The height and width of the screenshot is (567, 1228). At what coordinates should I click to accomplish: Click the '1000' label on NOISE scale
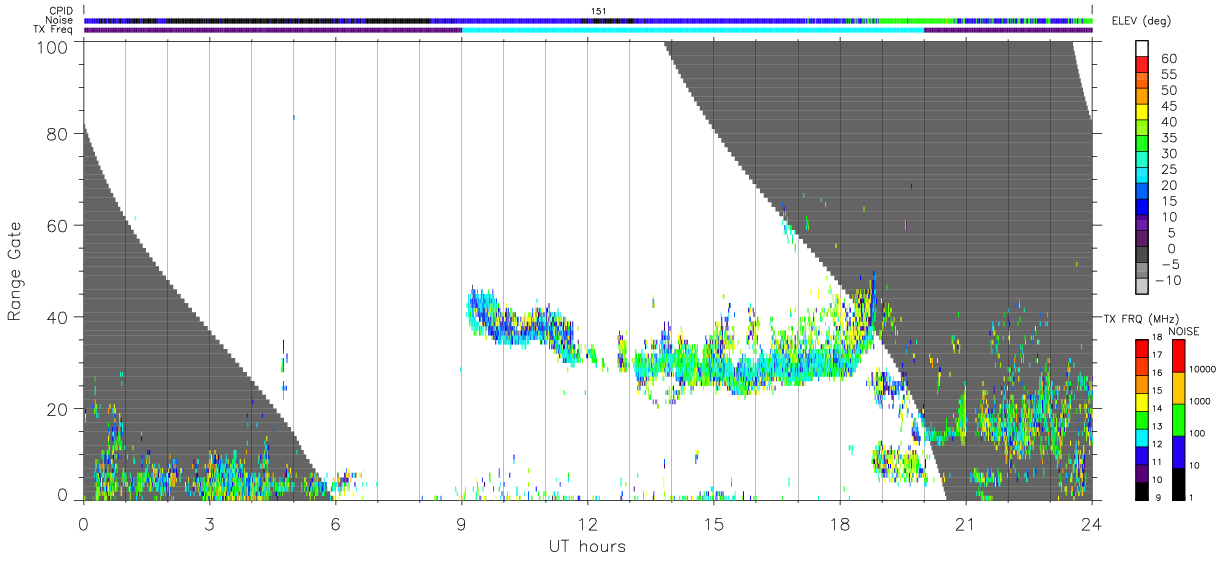(1202, 401)
